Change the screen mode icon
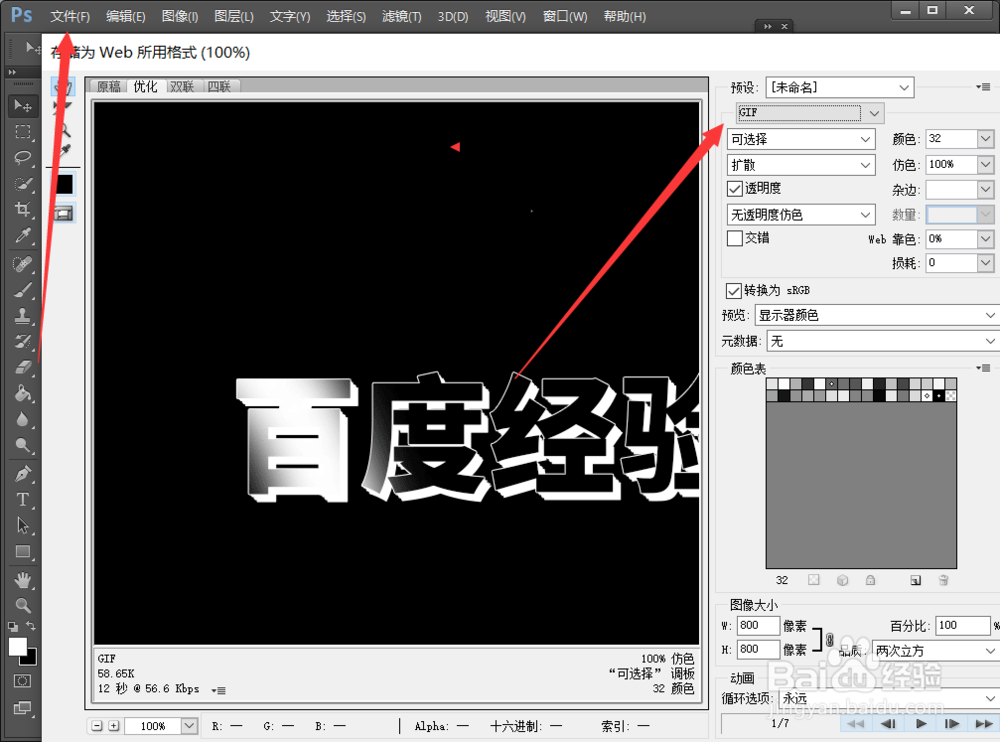 pyautogui.click(x=22, y=707)
